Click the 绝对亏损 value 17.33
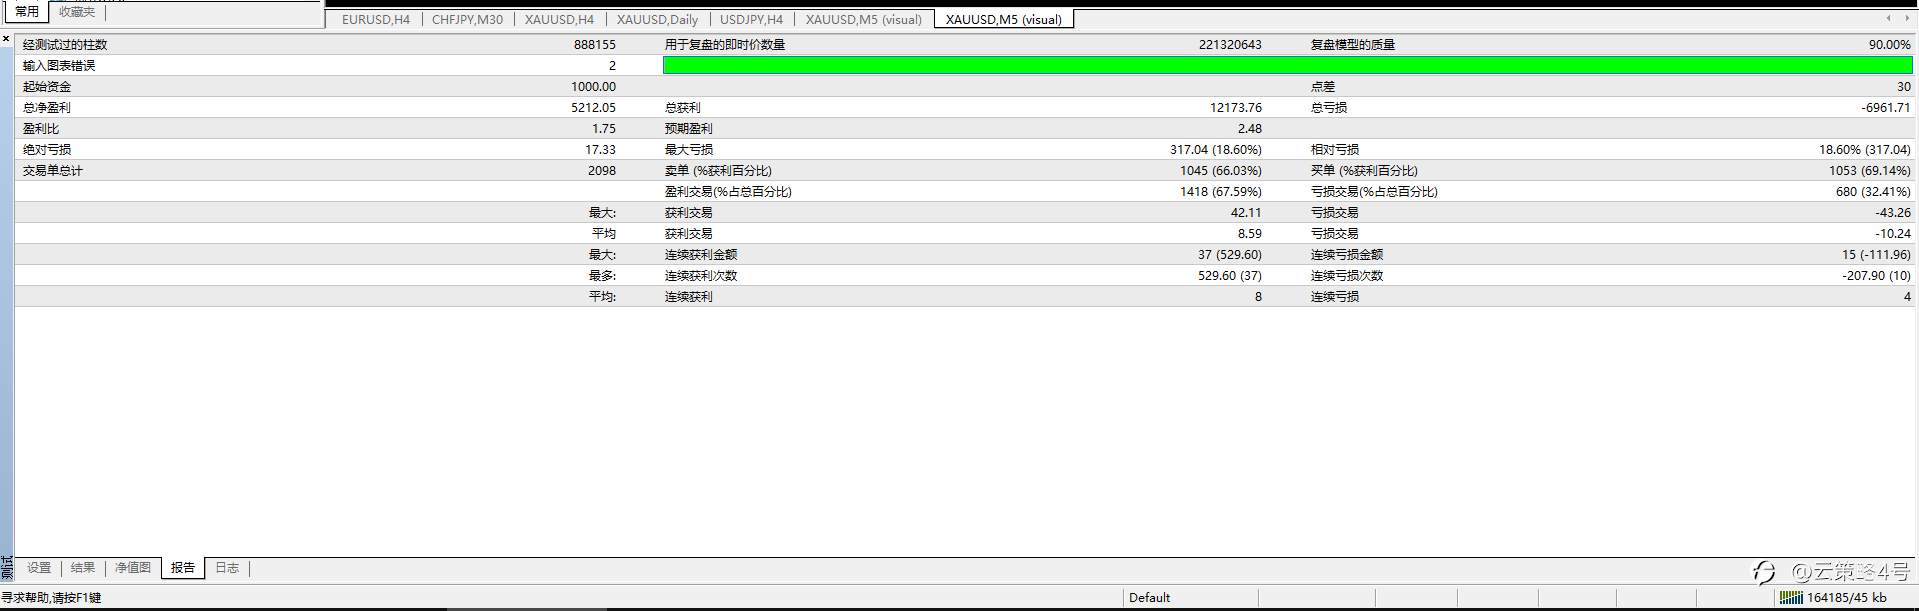1919x611 pixels. coord(600,150)
